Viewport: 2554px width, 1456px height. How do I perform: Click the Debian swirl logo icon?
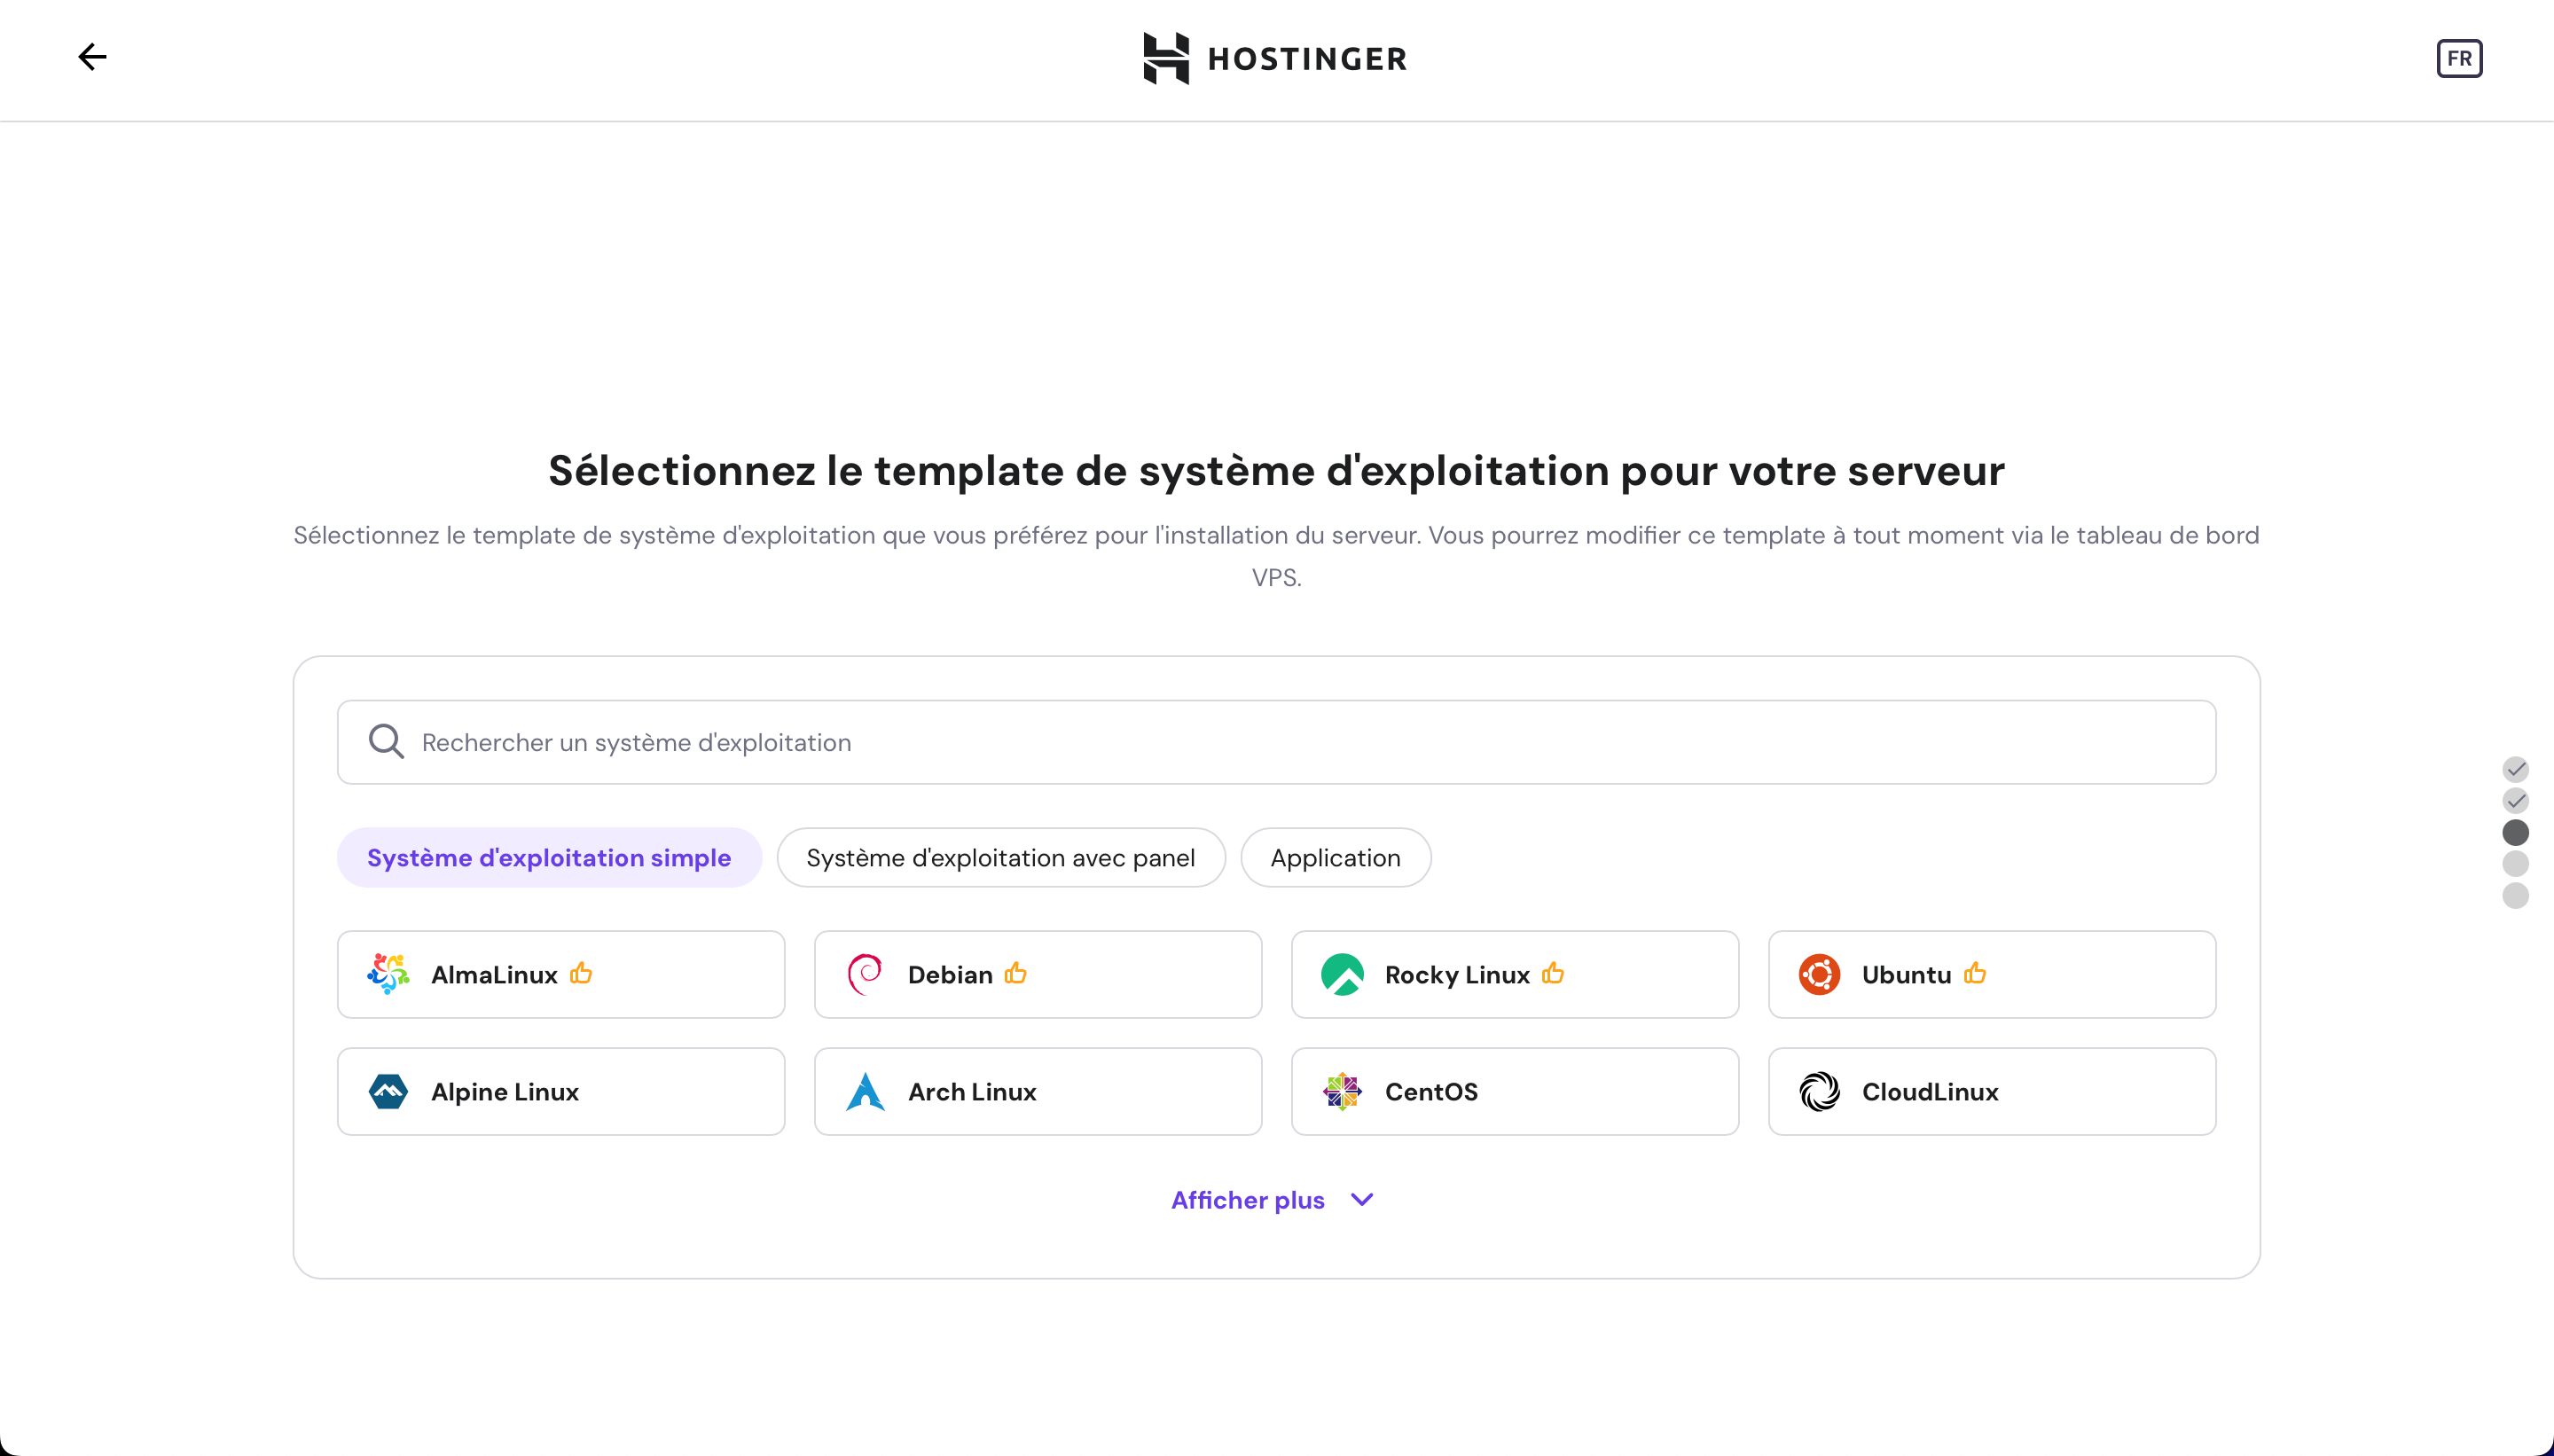[x=865, y=974]
